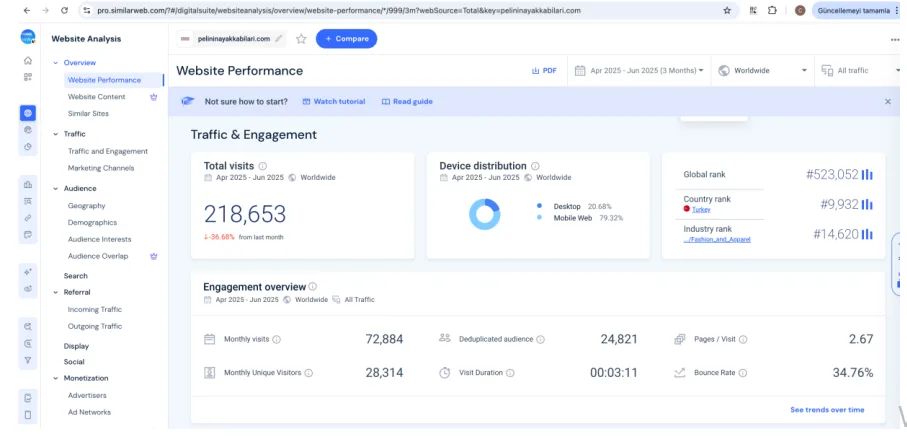Open Similar Sites in sidebar

pyautogui.click(x=88, y=113)
